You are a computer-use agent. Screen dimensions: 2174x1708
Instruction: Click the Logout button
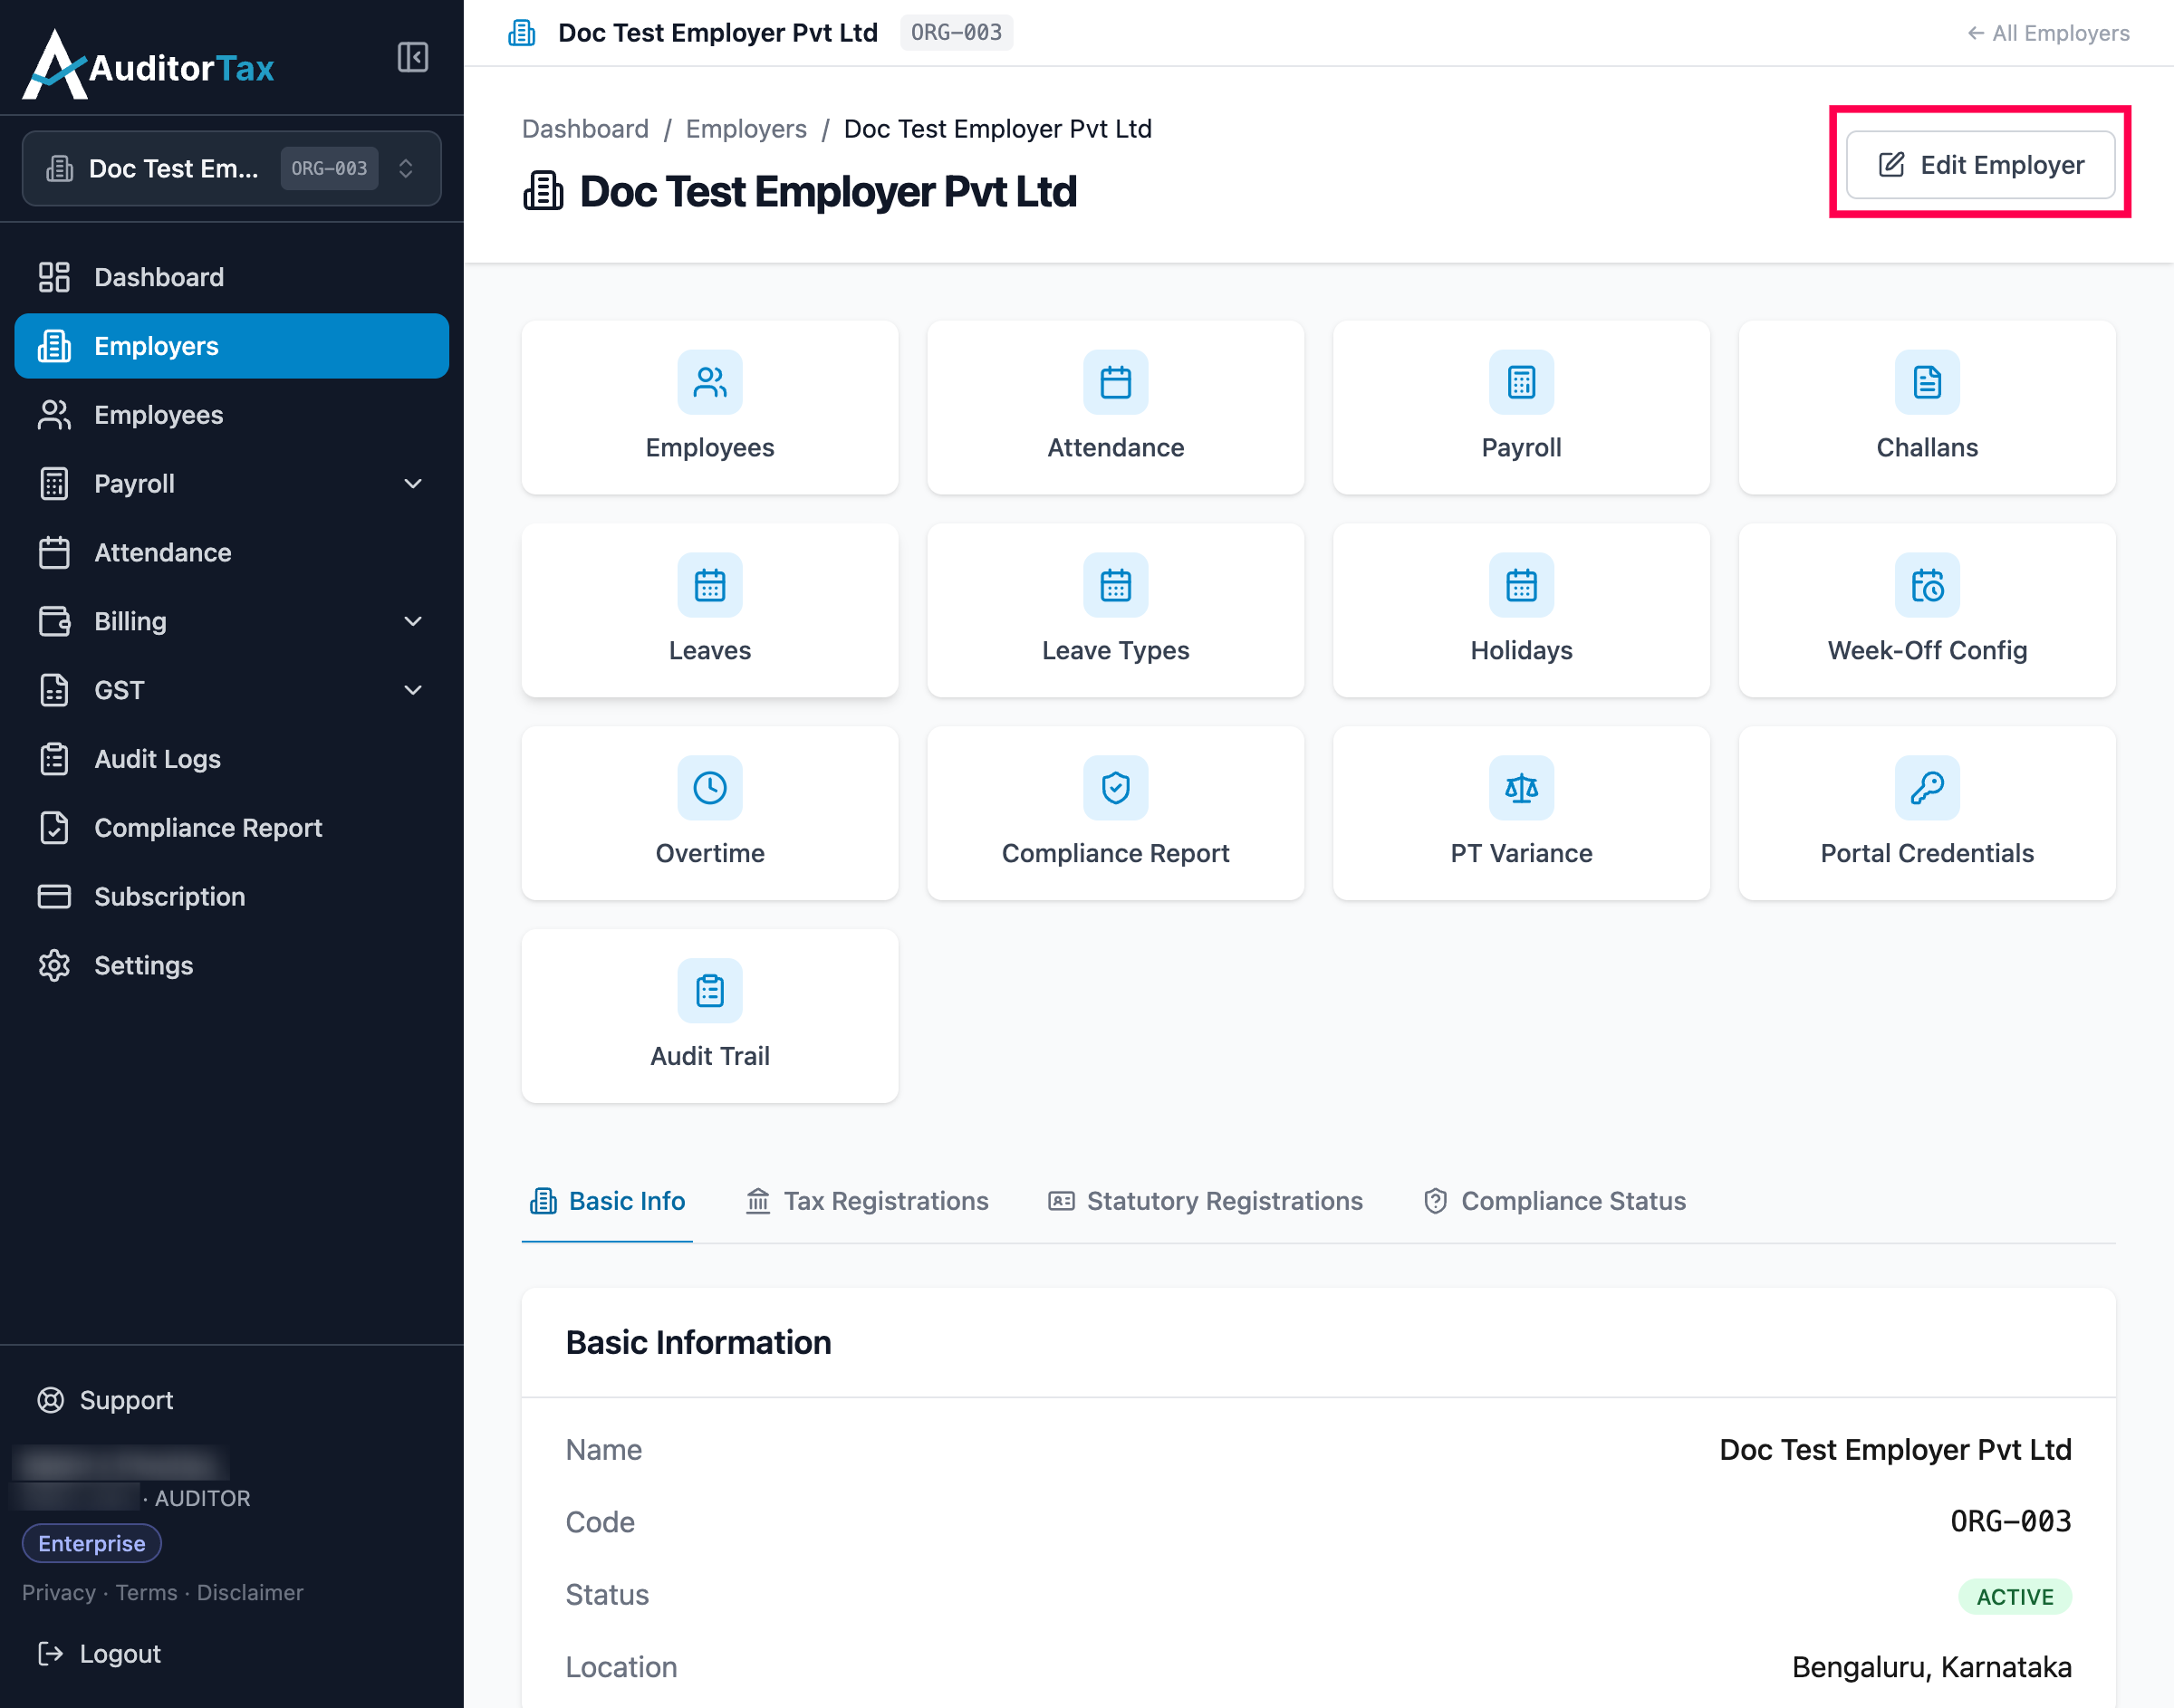99,1654
